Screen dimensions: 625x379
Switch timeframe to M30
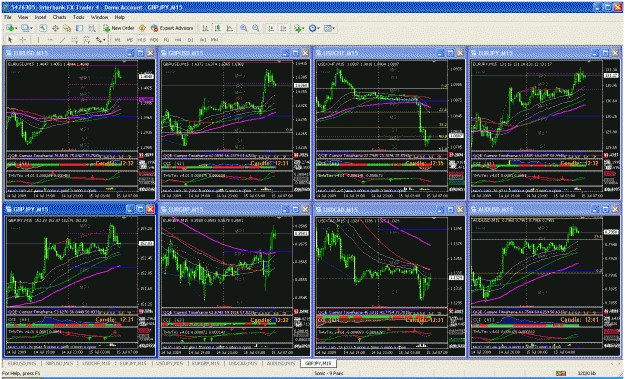coord(154,40)
